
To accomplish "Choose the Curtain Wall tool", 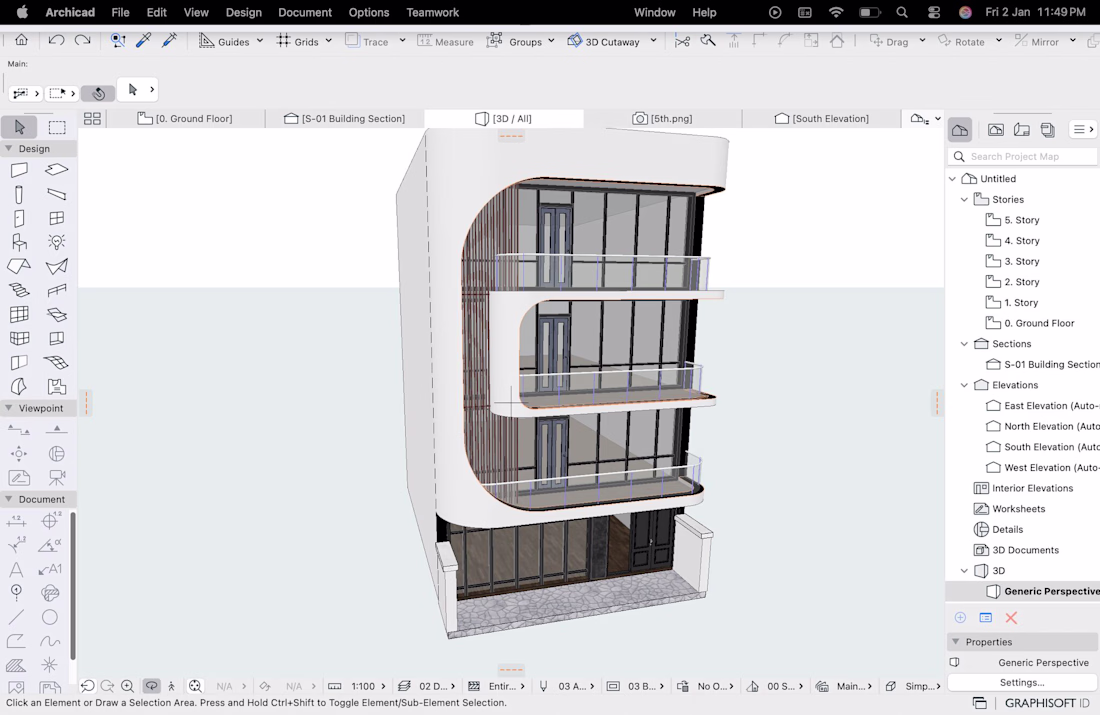I will pyautogui.click(x=19, y=314).
